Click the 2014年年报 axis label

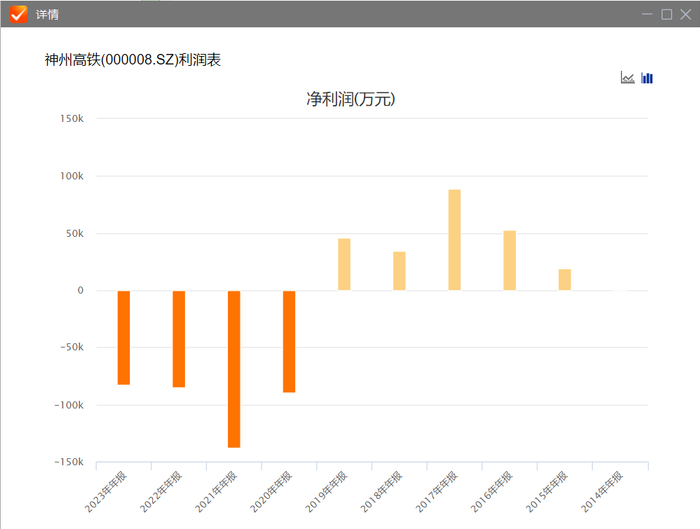click(602, 492)
